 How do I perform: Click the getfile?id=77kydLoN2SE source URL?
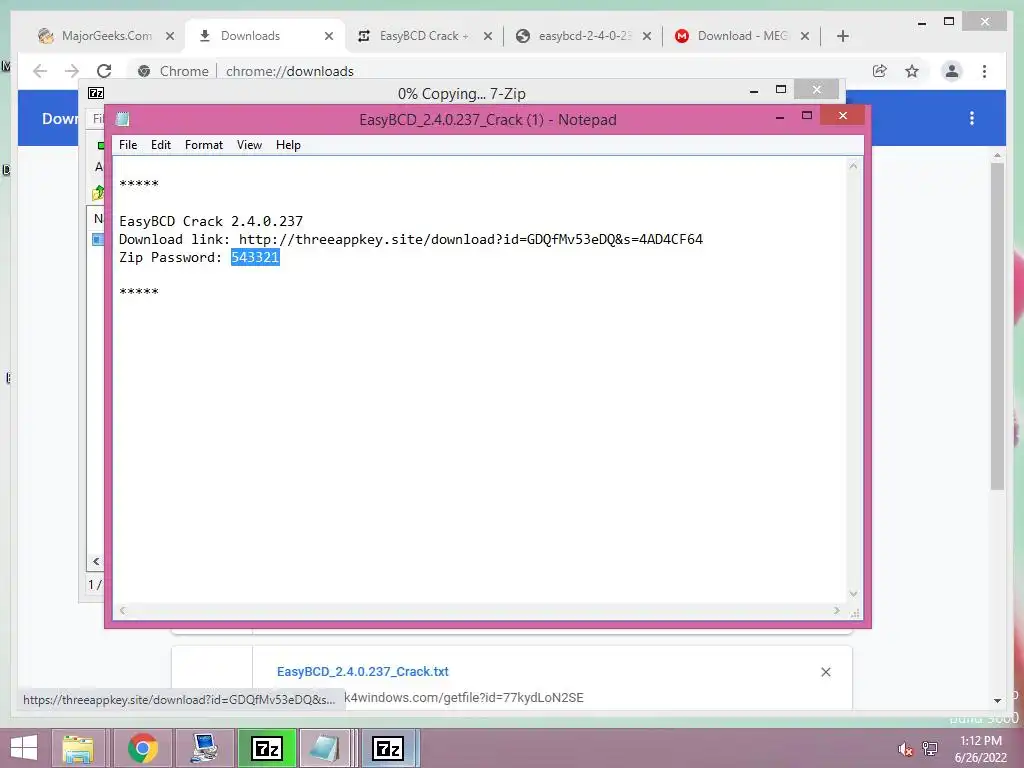(x=464, y=697)
